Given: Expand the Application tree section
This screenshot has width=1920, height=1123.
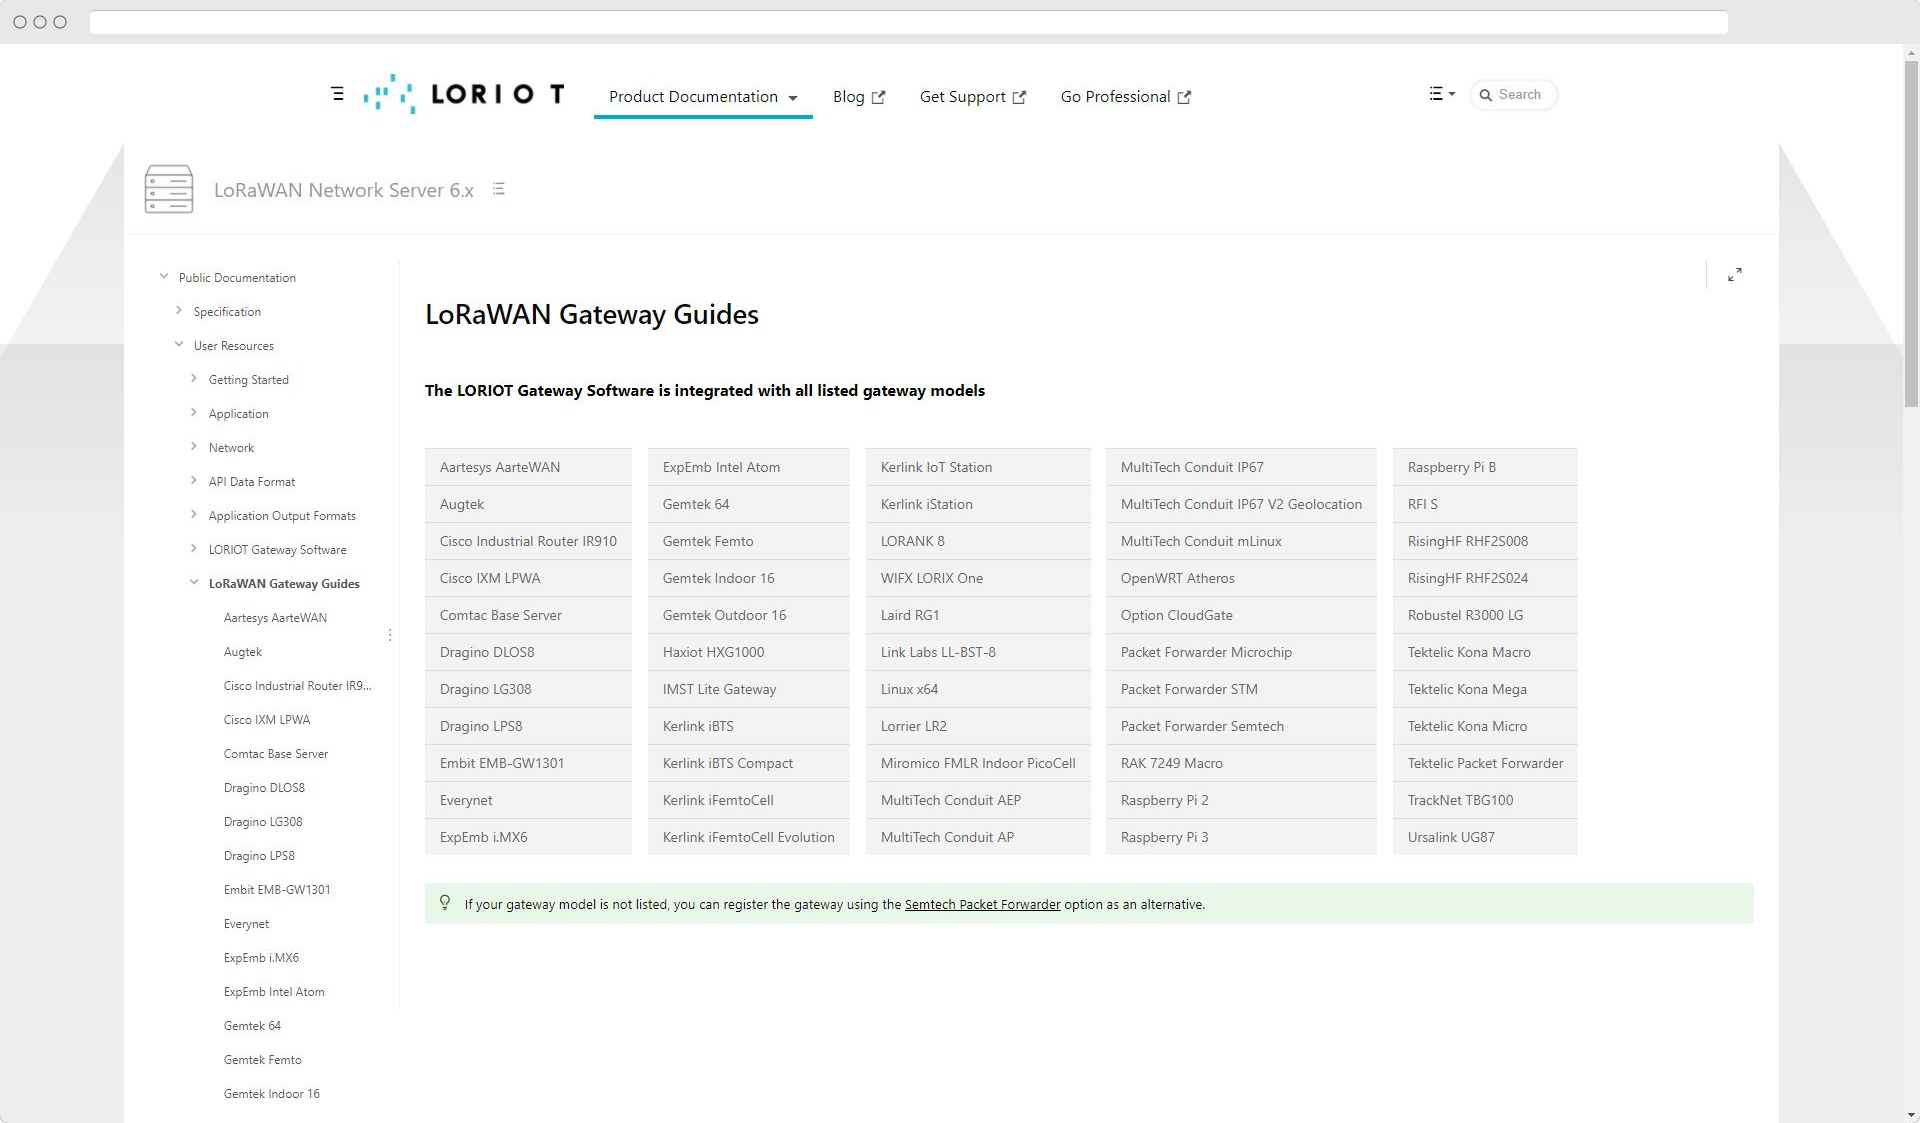Looking at the screenshot, I should click(x=194, y=413).
